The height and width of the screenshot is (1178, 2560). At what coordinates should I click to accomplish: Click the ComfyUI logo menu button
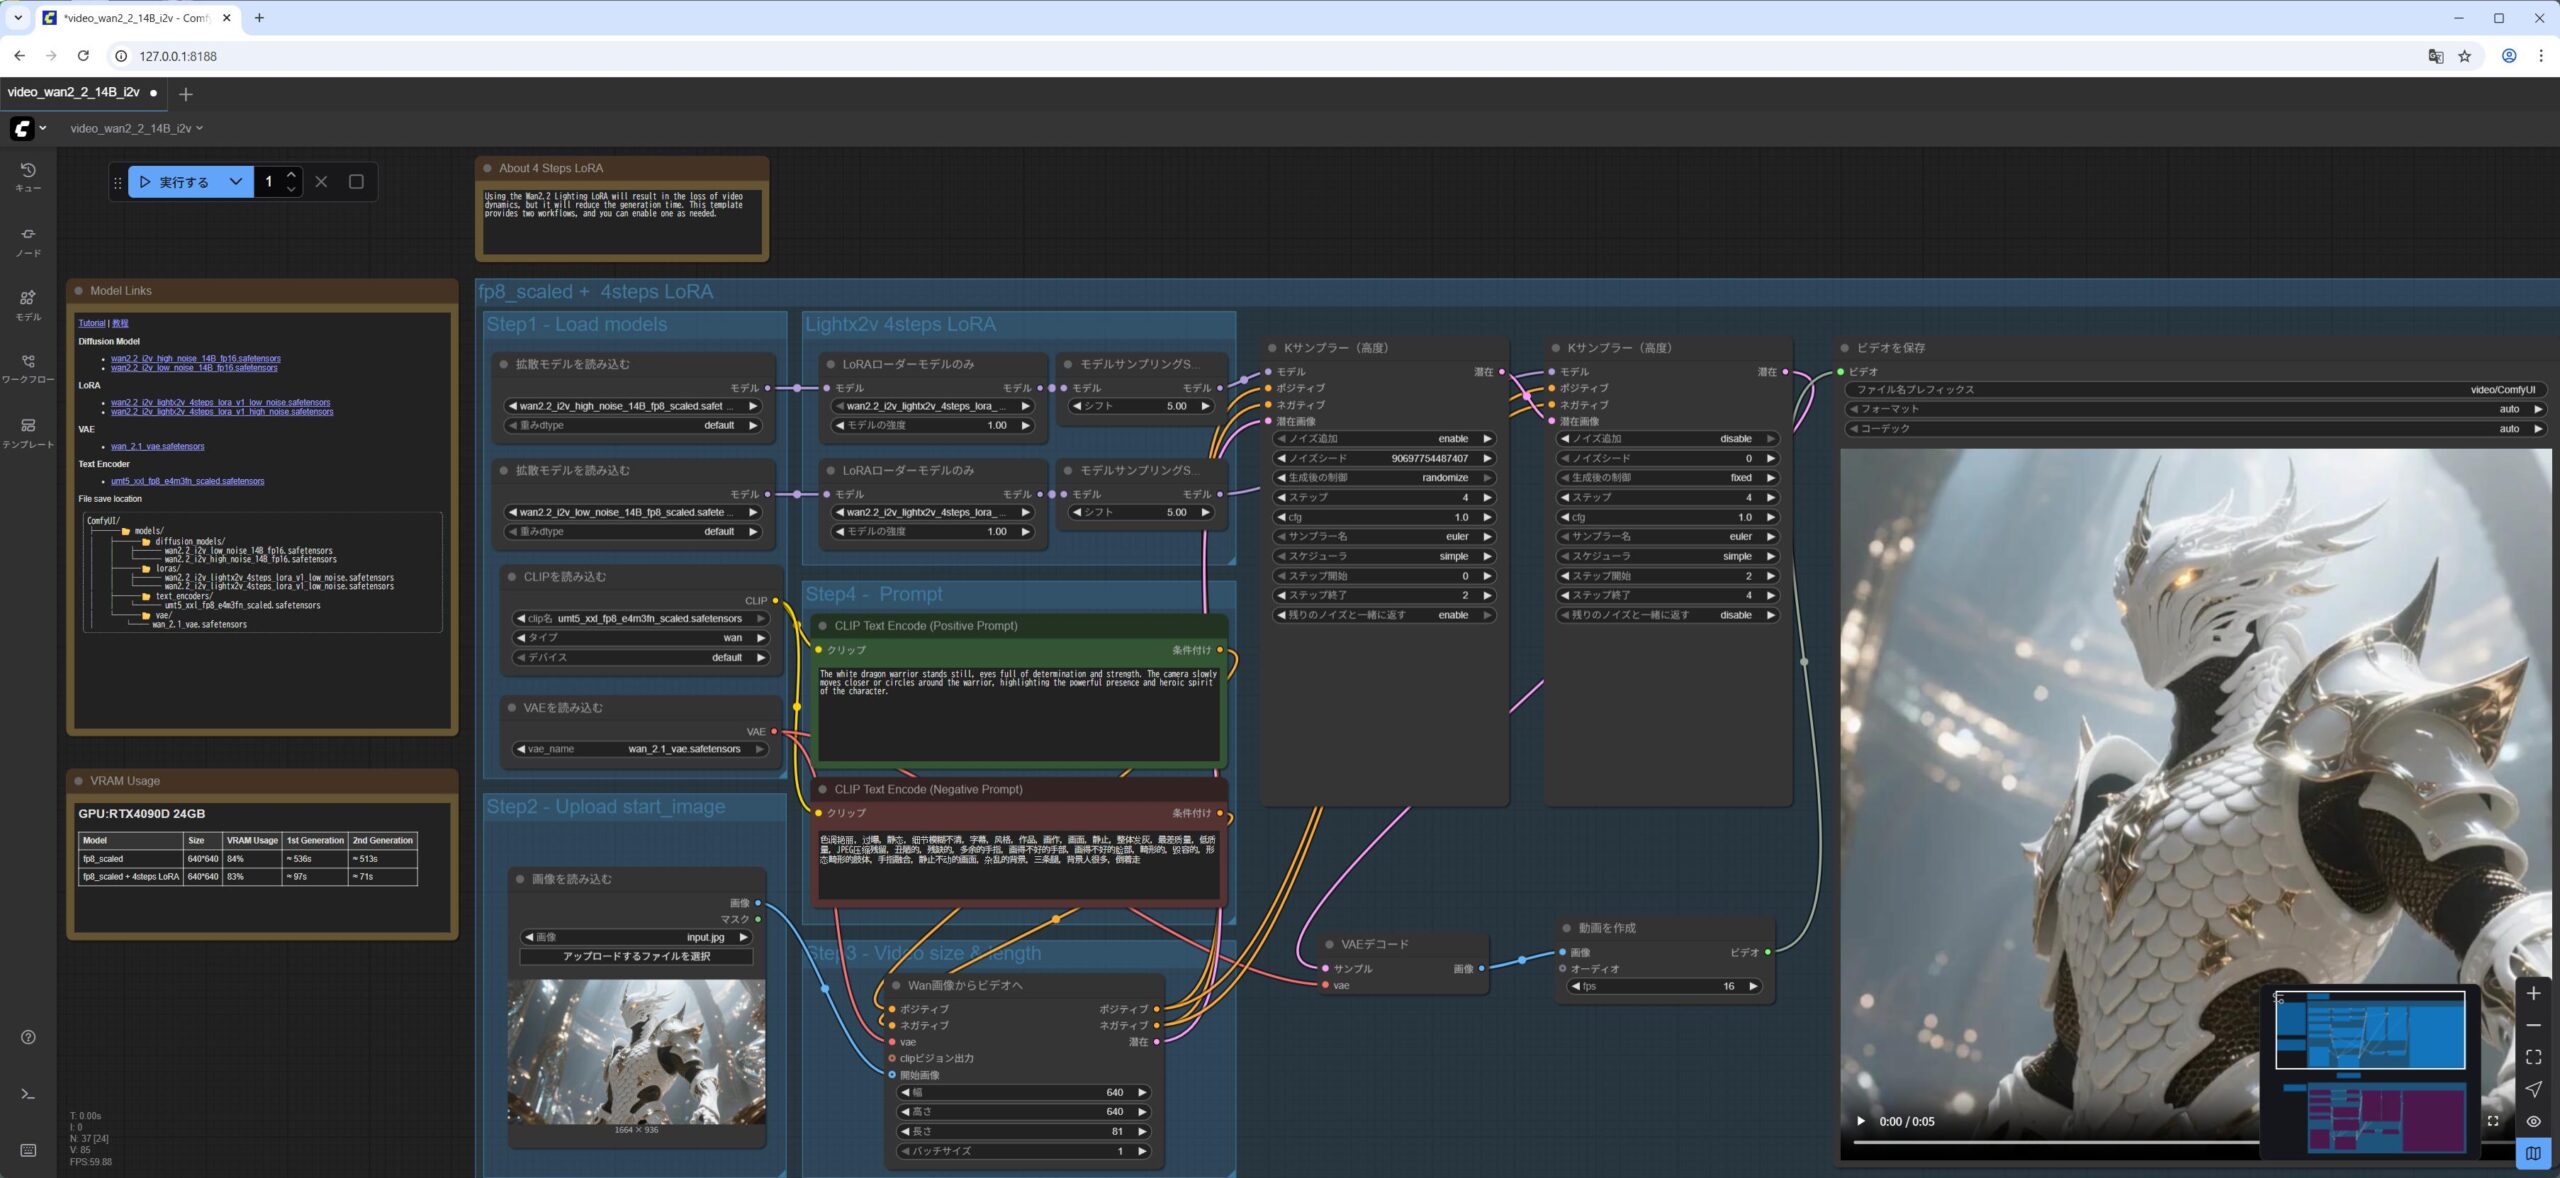[x=28, y=128]
